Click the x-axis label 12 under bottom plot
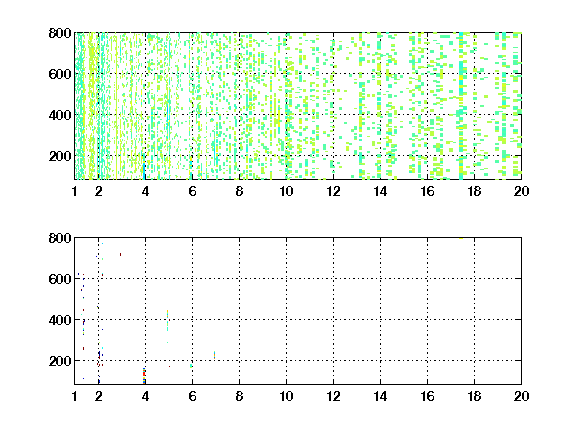This screenshot has width=576, height=432. click(333, 396)
